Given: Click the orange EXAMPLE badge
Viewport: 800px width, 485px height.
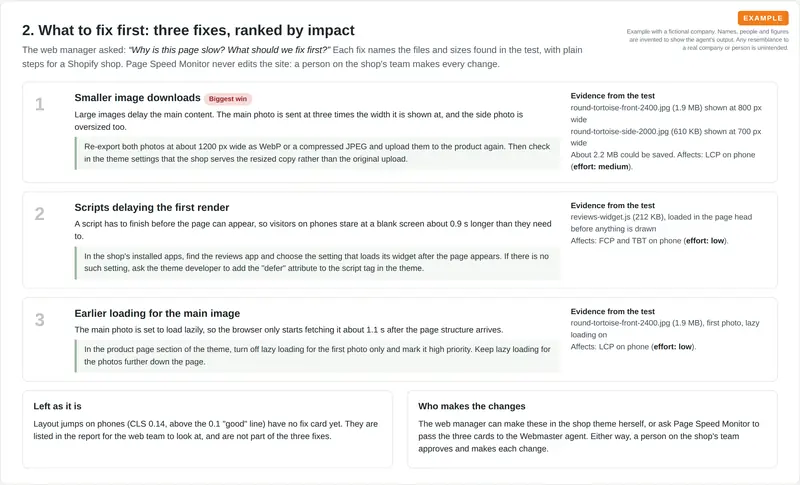Looking at the screenshot, I should 763,18.
